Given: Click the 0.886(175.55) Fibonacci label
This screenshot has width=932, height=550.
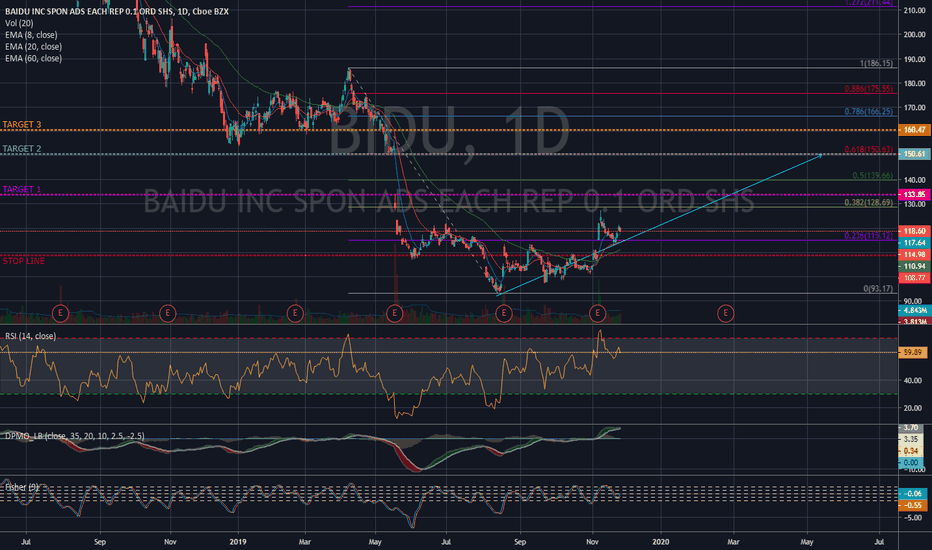Looking at the screenshot, I should coord(868,89).
